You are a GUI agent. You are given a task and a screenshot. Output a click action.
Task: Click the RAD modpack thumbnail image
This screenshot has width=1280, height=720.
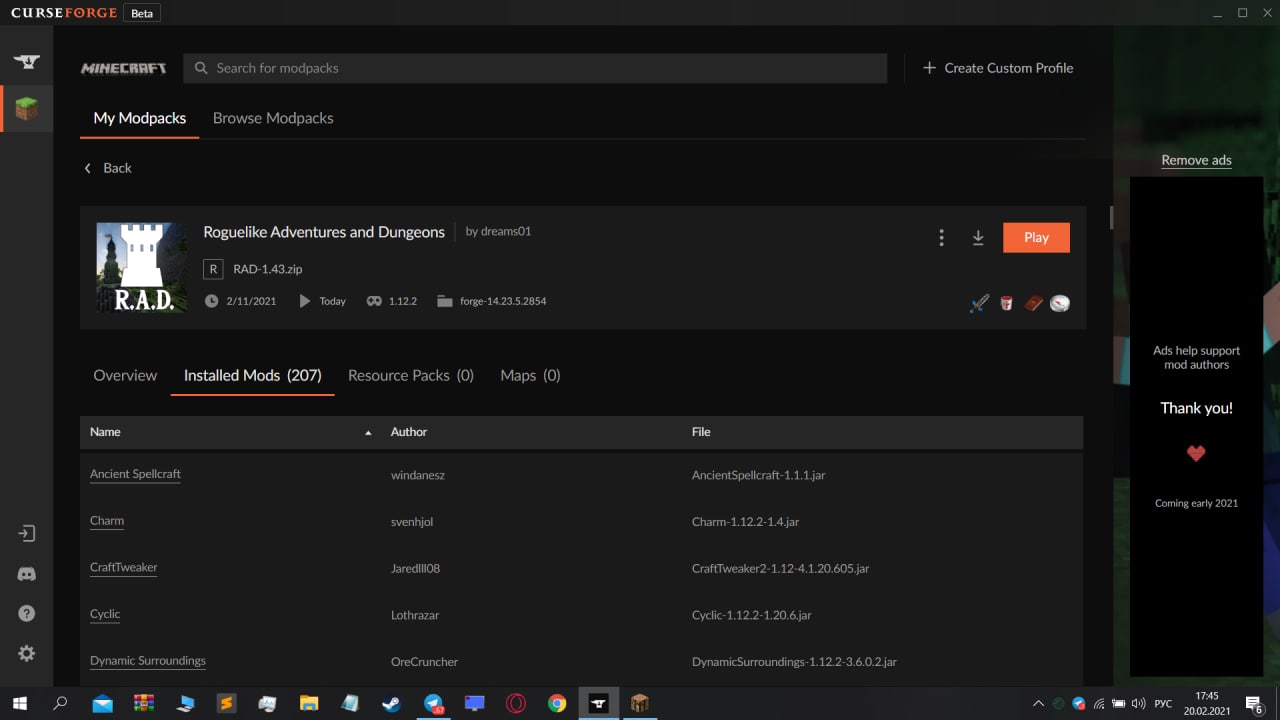[x=142, y=267]
